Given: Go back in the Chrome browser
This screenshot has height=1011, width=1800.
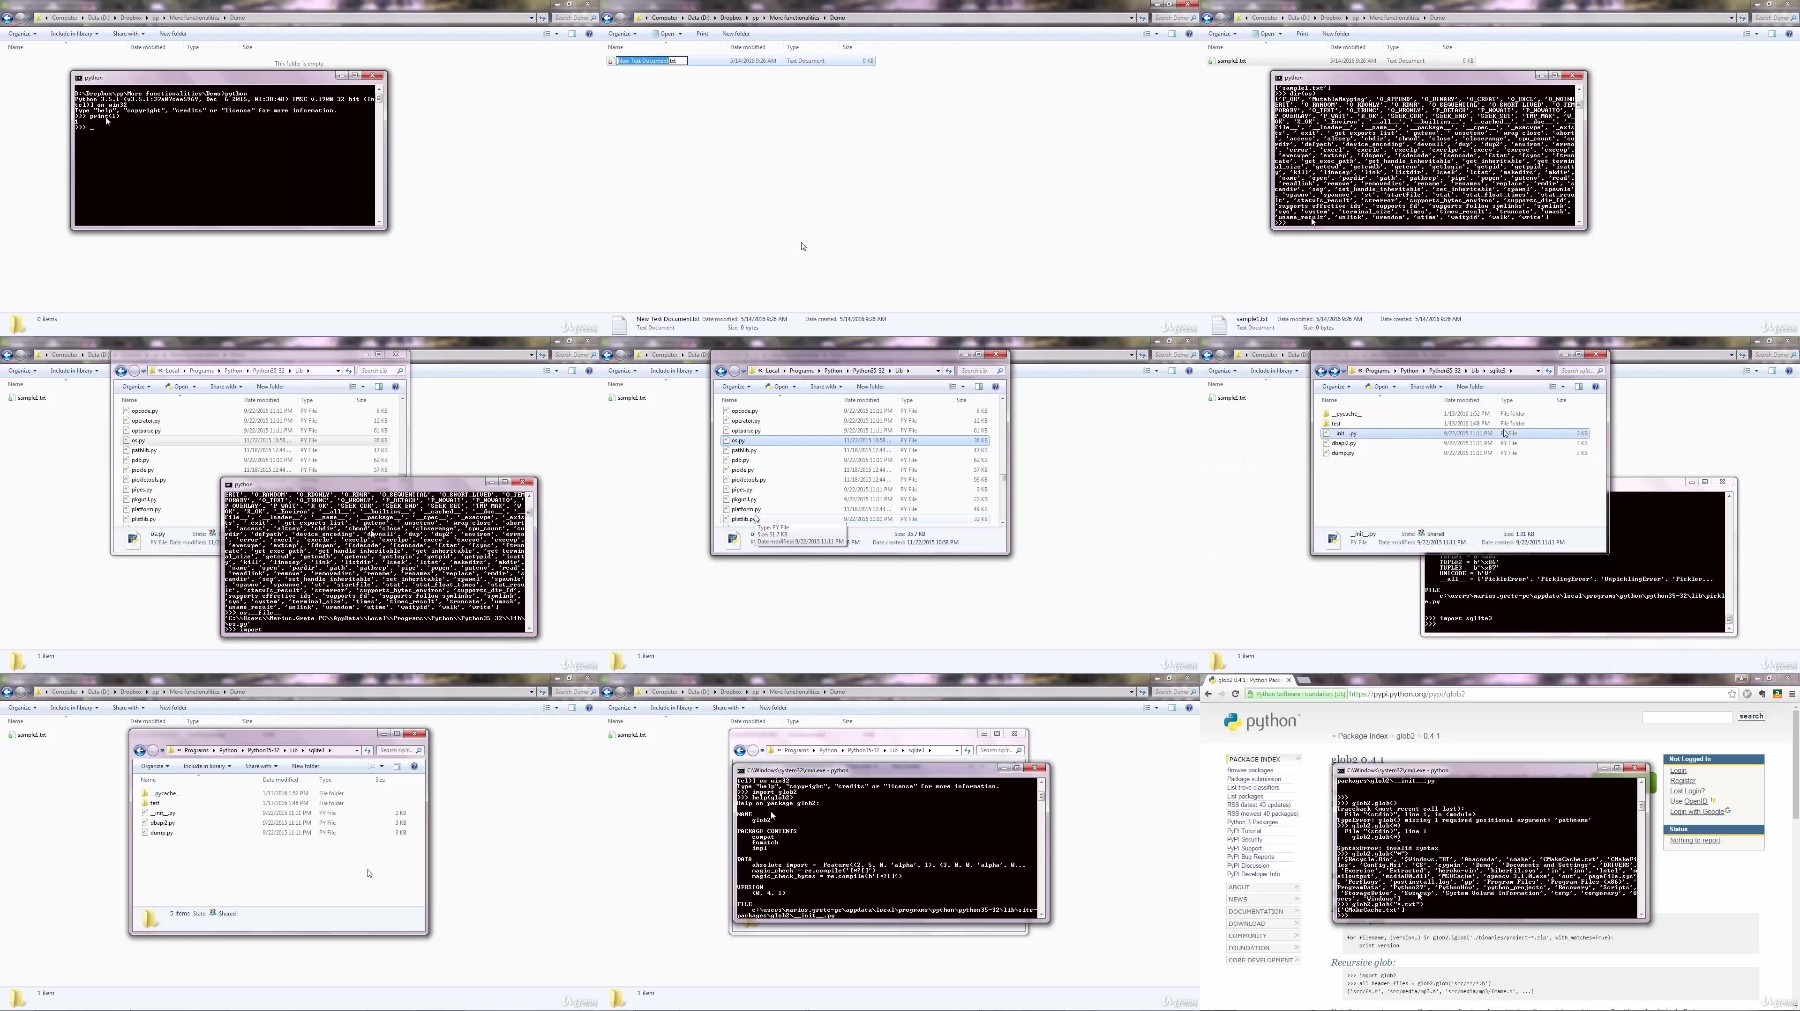Looking at the screenshot, I should click(1209, 693).
